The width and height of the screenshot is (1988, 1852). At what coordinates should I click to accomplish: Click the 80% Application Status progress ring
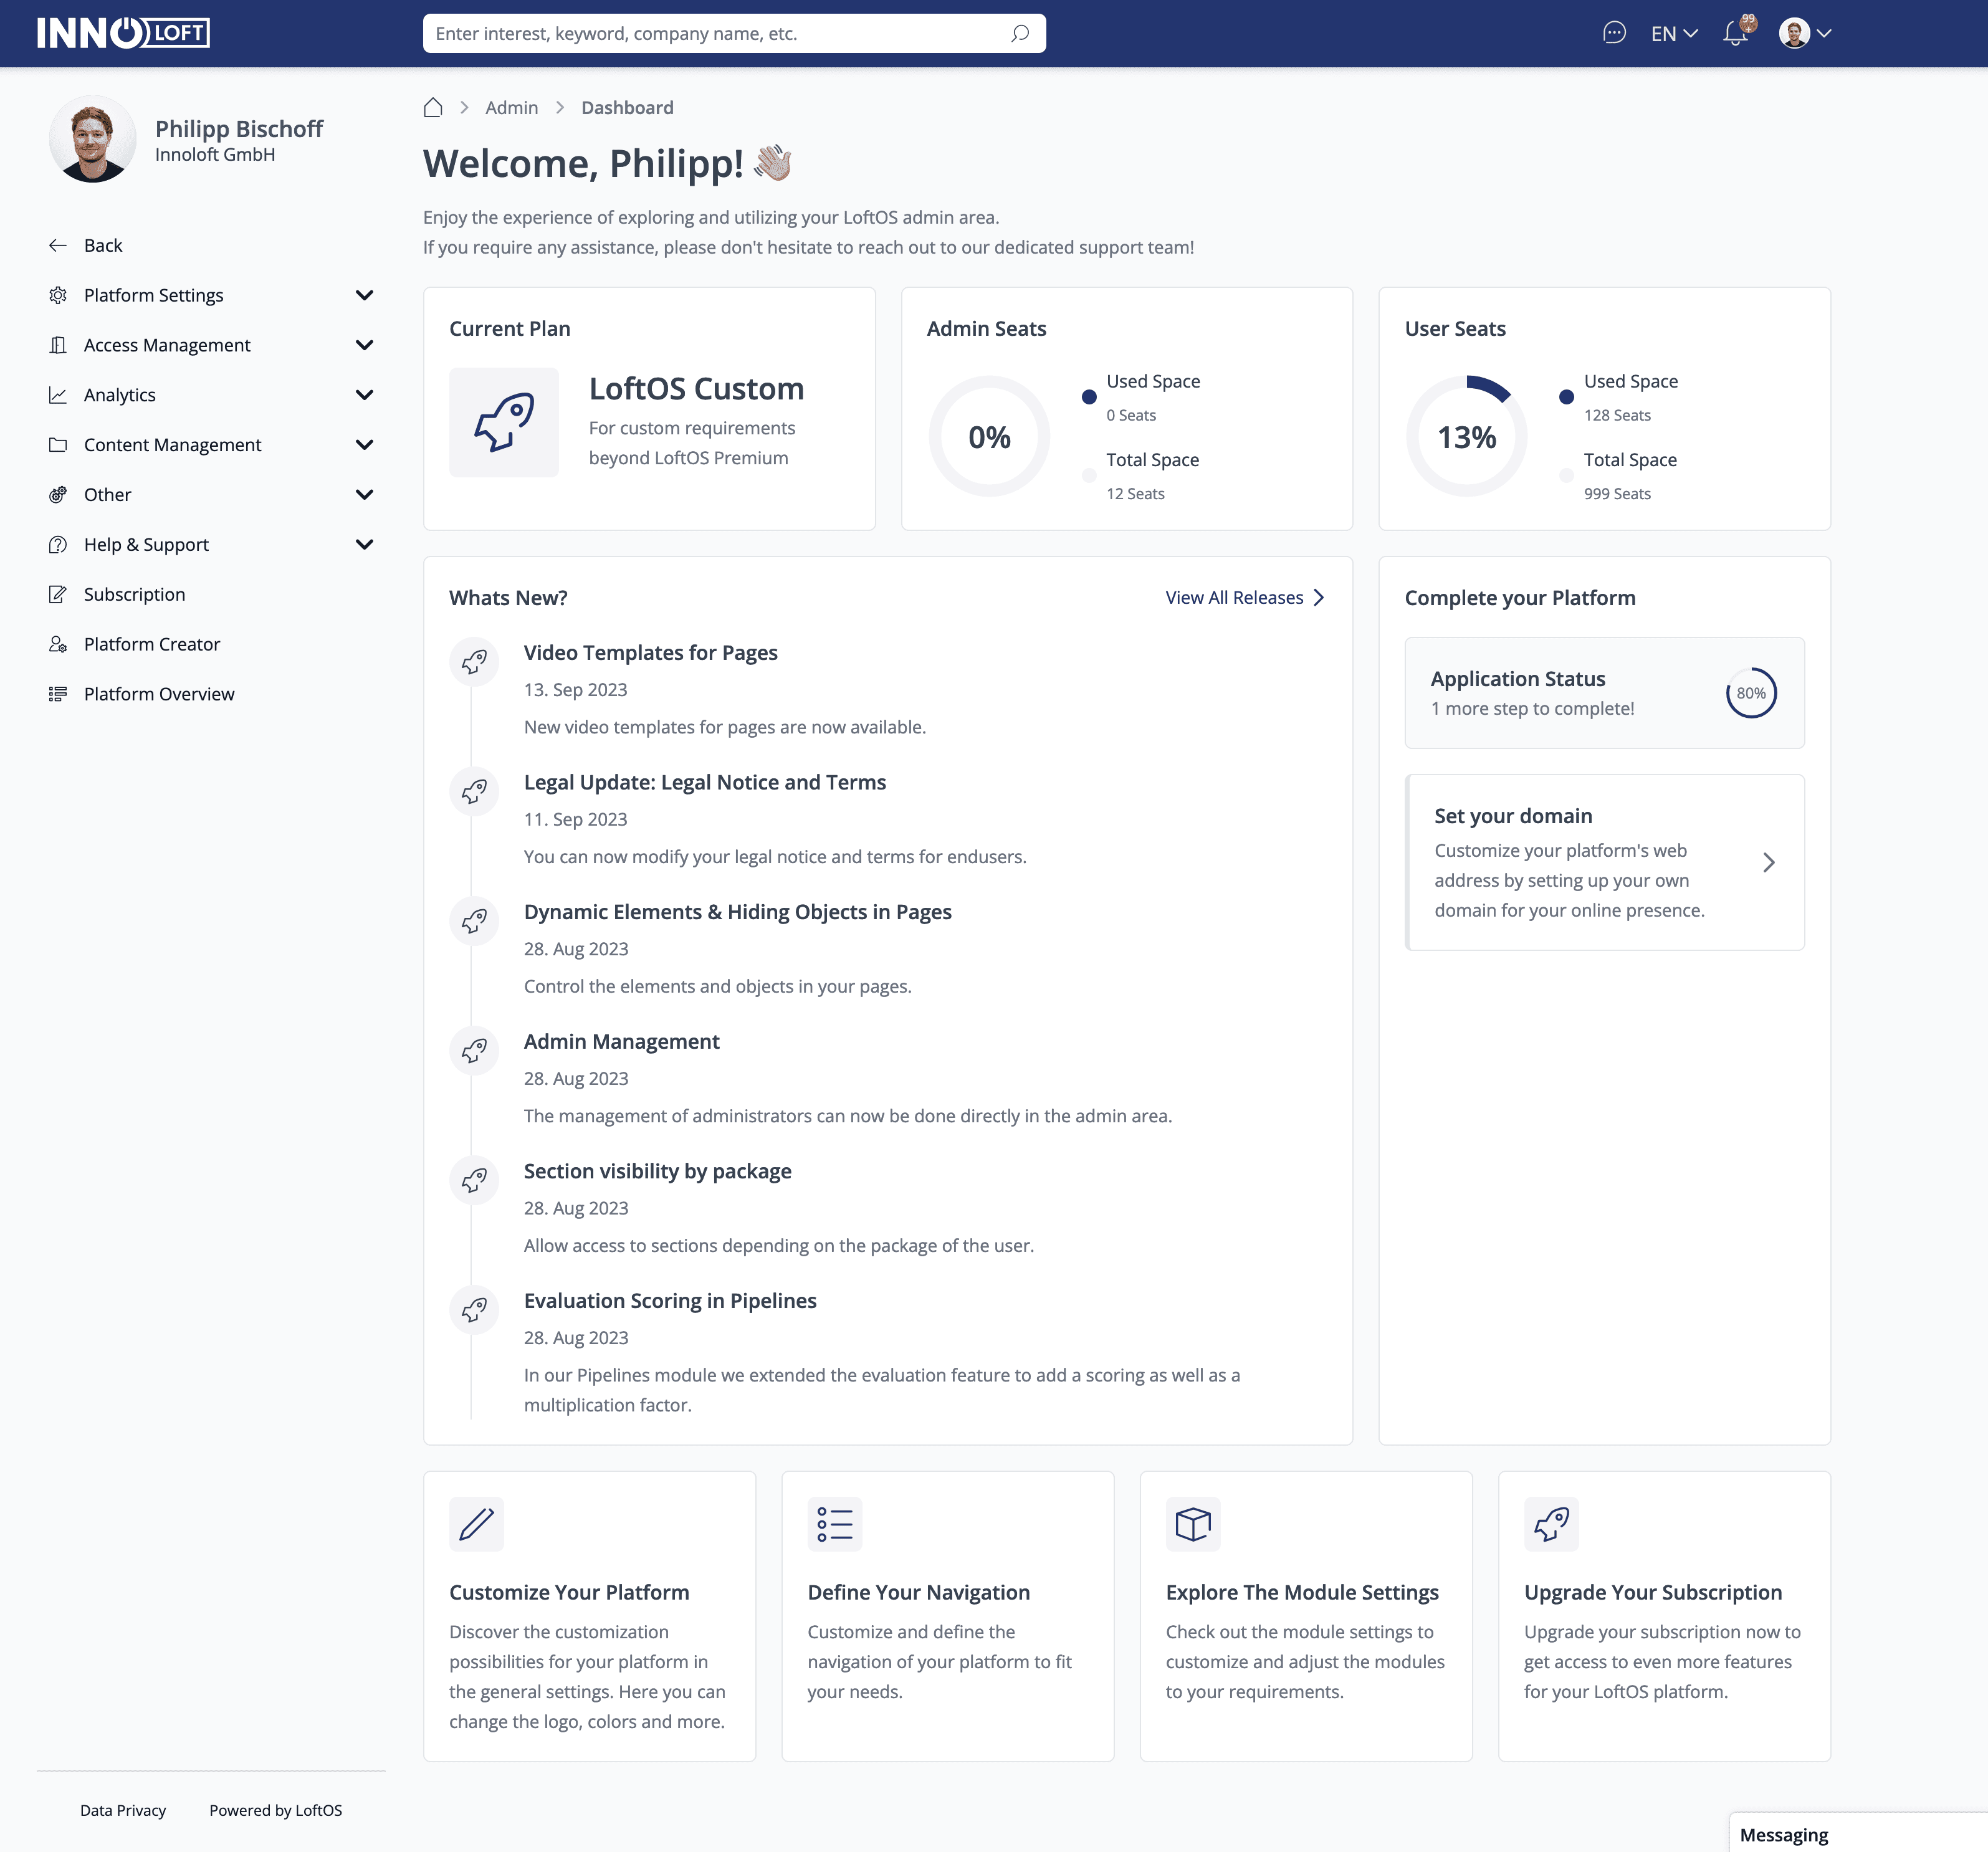click(1750, 693)
